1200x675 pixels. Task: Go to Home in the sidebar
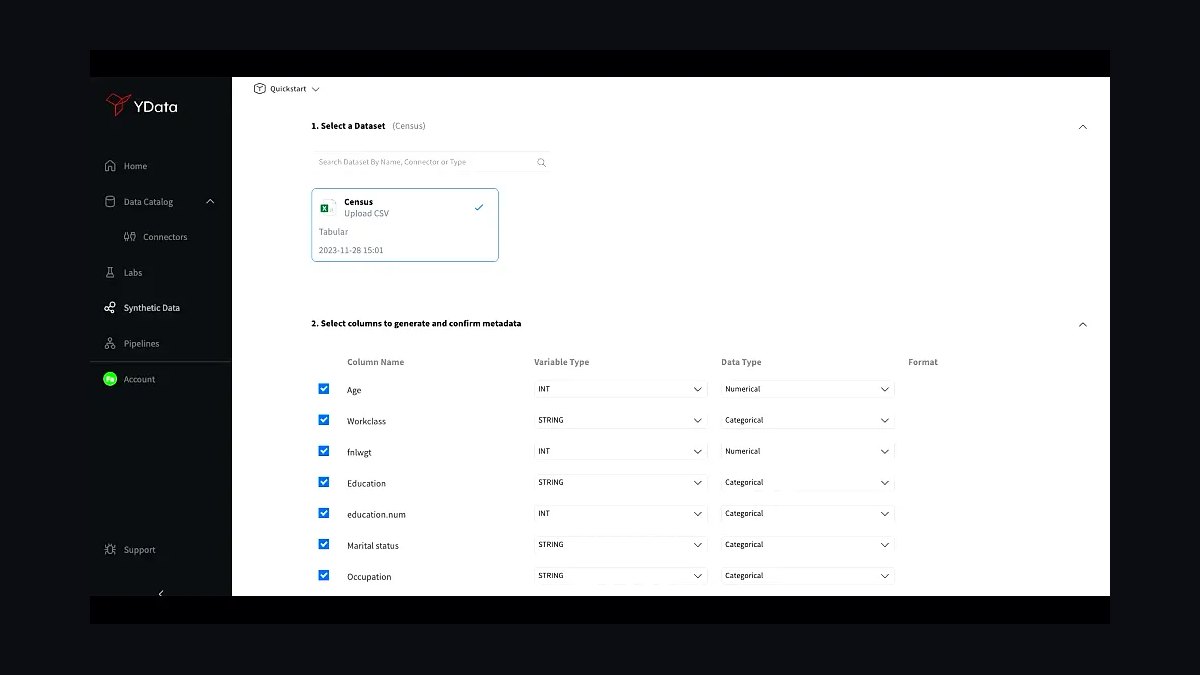click(x=135, y=166)
